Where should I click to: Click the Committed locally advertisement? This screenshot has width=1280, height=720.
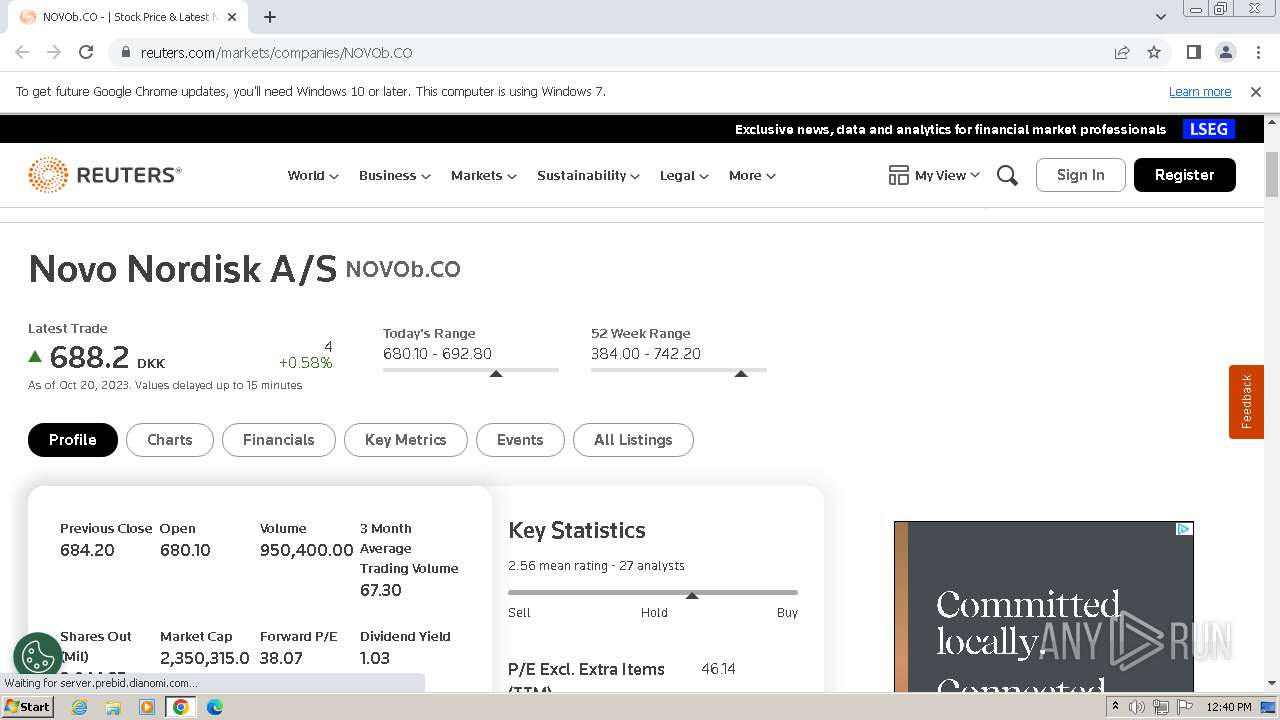[1044, 607]
